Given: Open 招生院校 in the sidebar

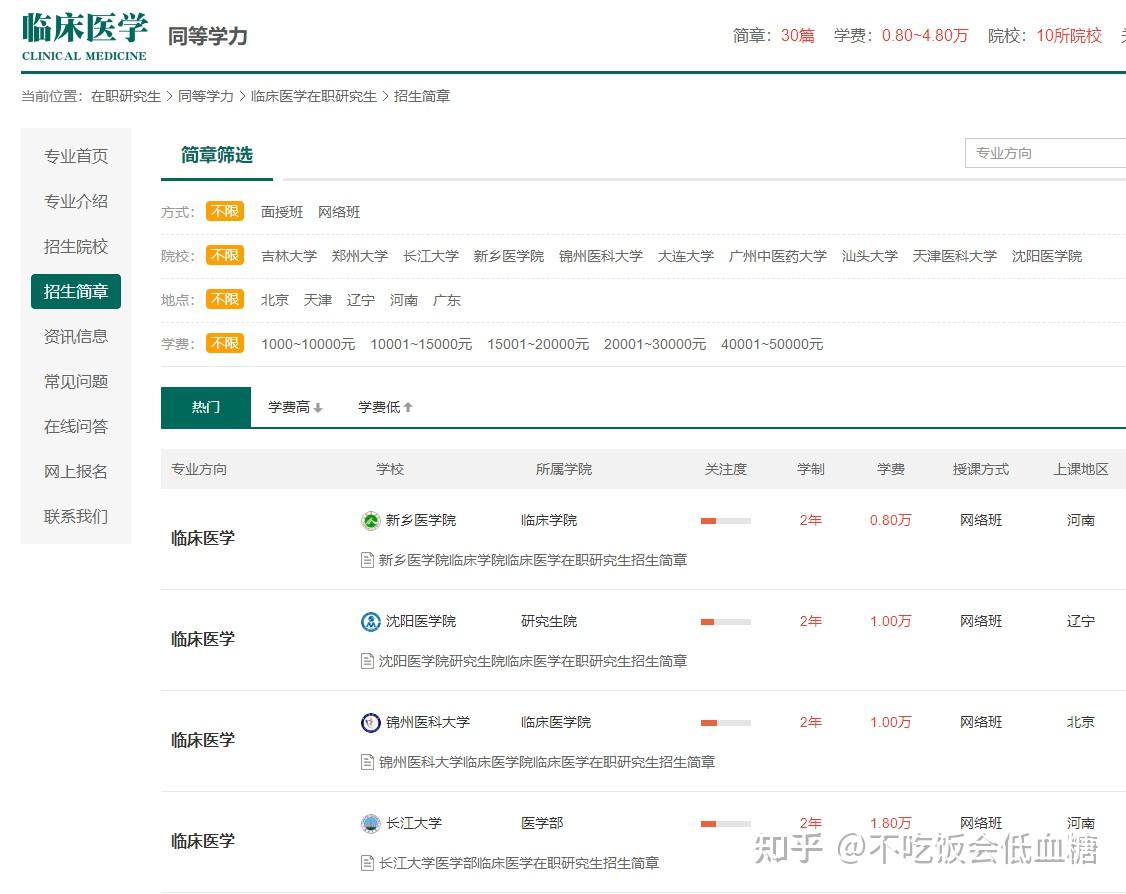Looking at the screenshot, I should [x=76, y=247].
